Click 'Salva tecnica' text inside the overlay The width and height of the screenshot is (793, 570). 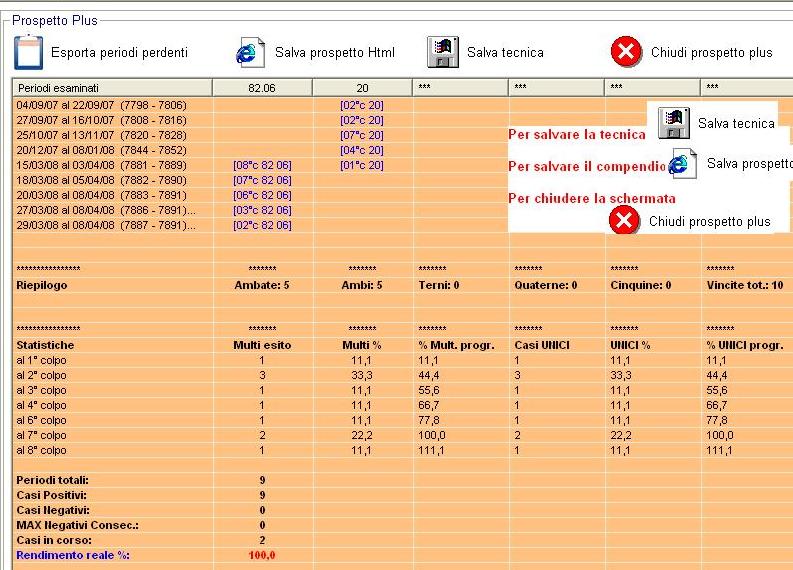(x=736, y=123)
